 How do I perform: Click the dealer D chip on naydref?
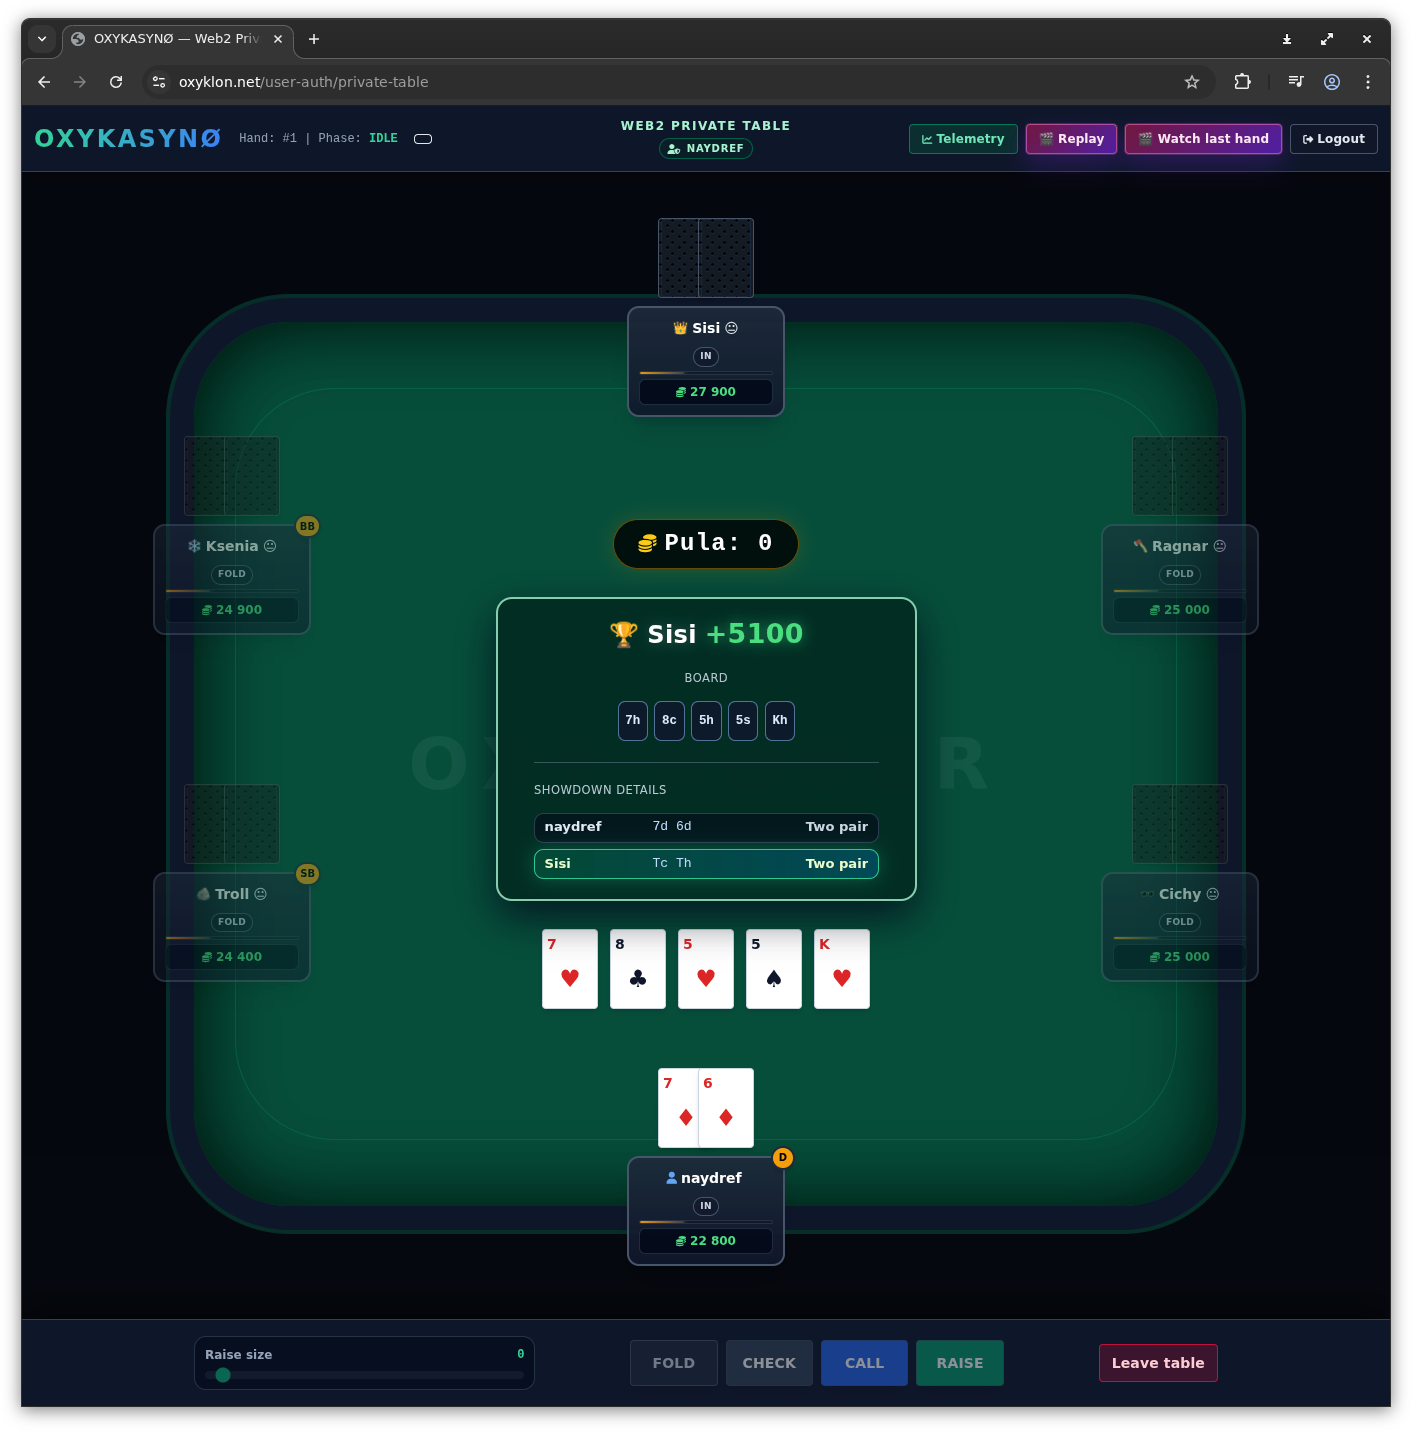pos(783,1157)
